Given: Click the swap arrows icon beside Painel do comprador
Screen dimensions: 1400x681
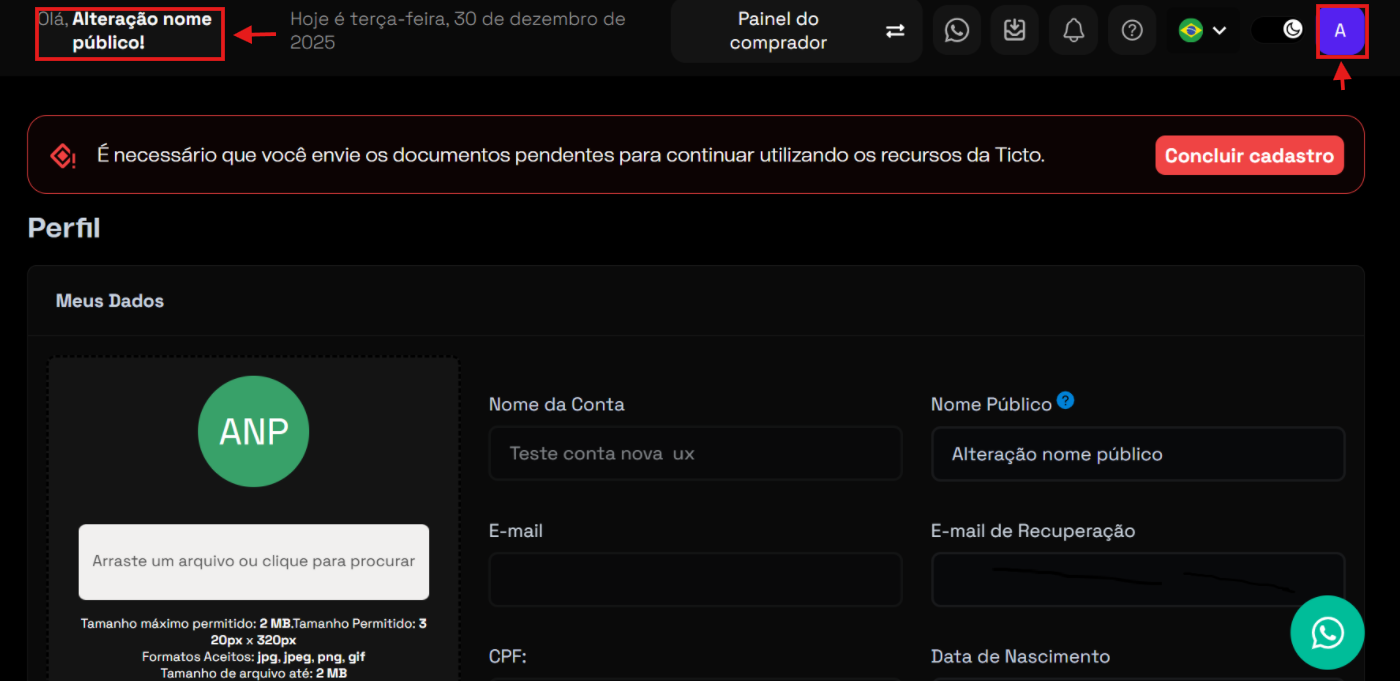Looking at the screenshot, I should click(895, 31).
